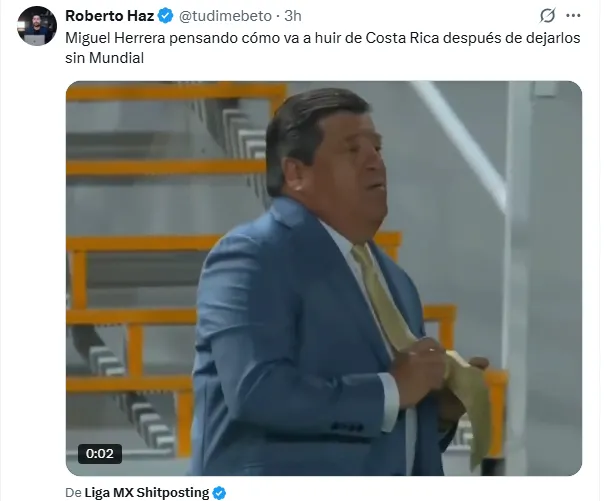Viewport: 605px width, 501px height.
Task: Click the topmost orange railing in the video
Action: pos(176,91)
